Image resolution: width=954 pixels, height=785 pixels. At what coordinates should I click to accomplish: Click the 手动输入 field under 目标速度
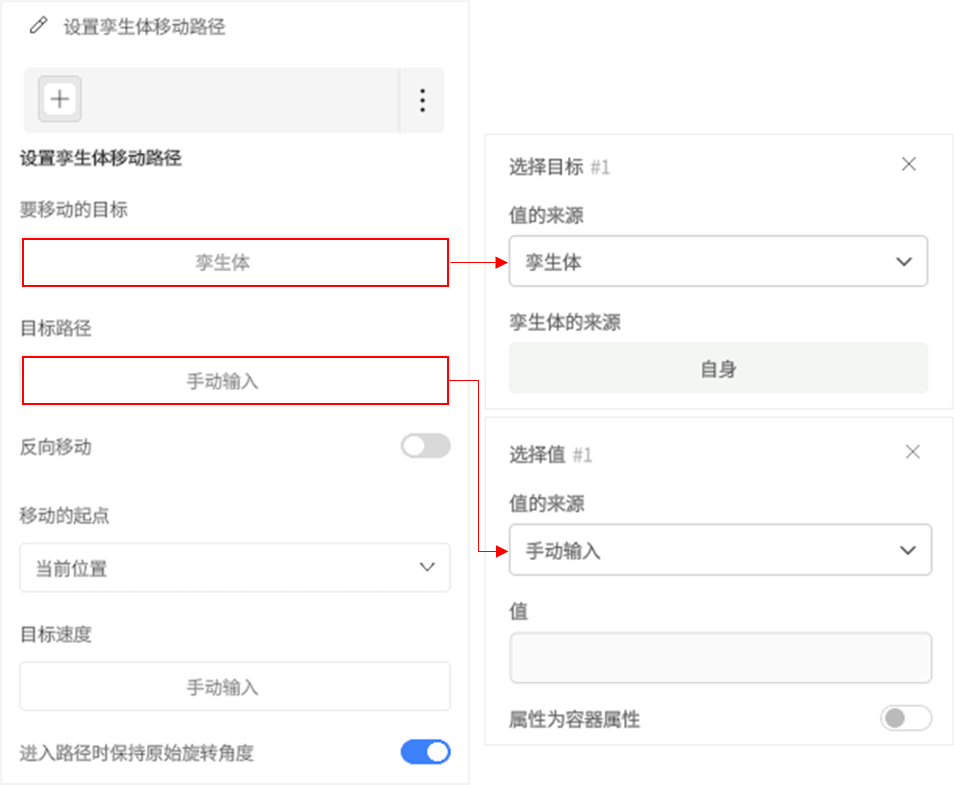click(235, 687)
